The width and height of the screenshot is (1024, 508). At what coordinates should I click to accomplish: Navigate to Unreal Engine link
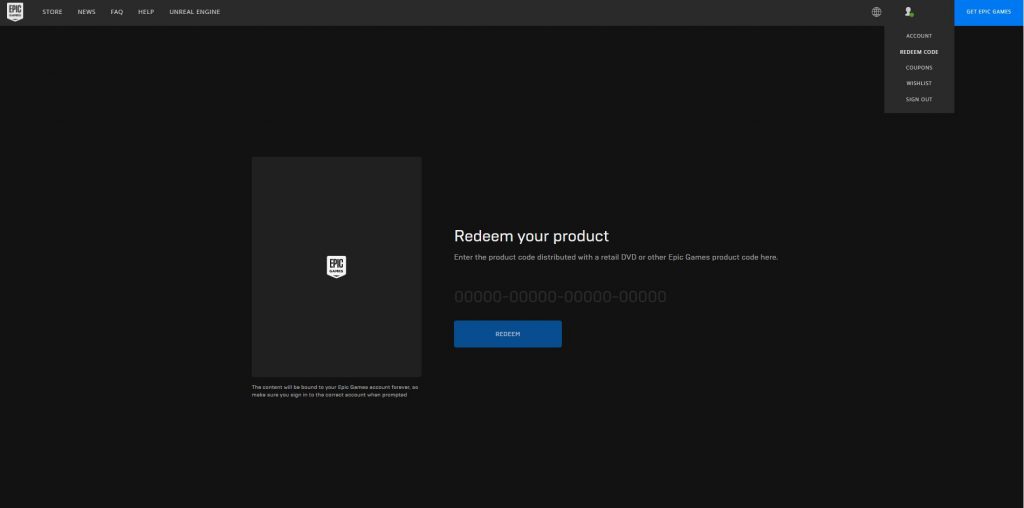coord(196,12)
